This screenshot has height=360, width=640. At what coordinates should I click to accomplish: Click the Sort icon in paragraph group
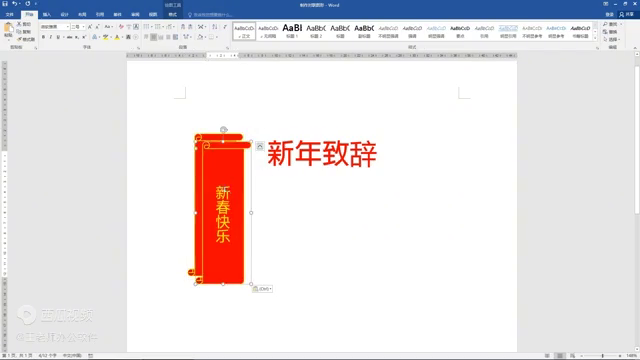point(215,27)
